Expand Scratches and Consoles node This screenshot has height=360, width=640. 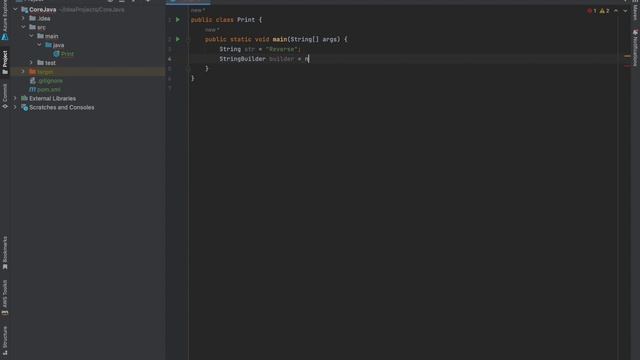(x=16, y=107)
